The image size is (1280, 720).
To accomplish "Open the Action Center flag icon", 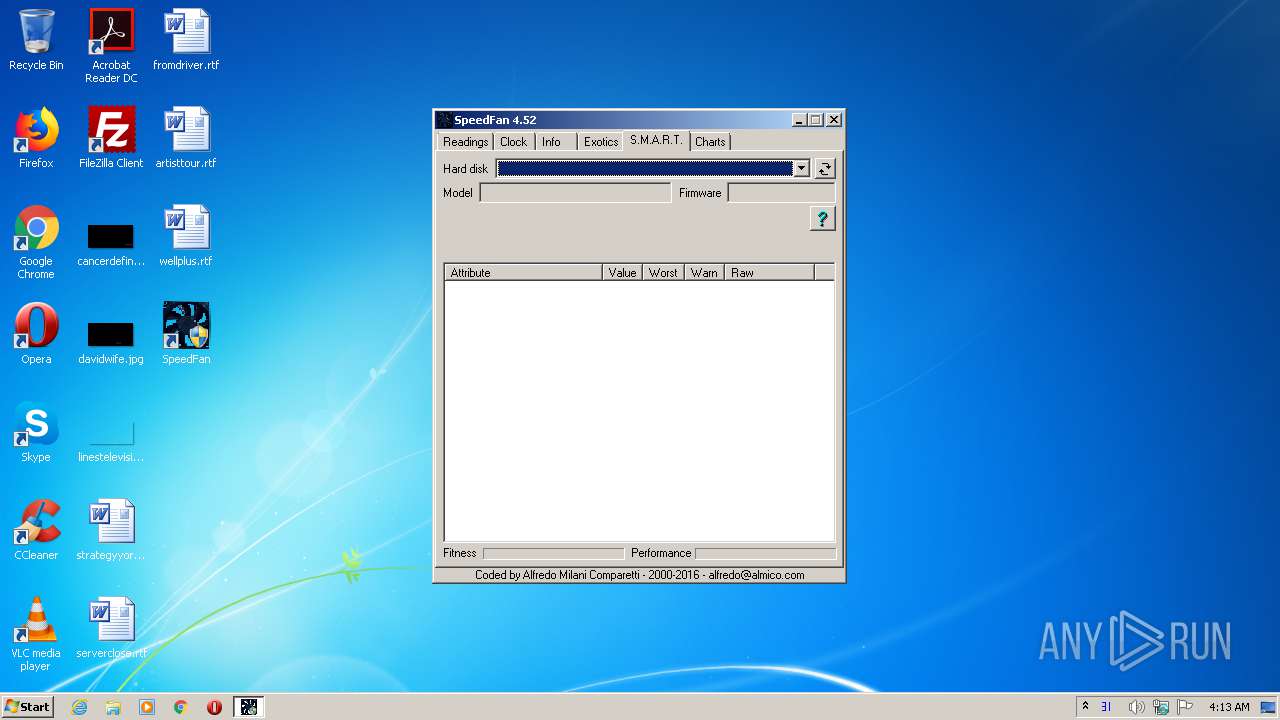I will [x=1185, y=707].
